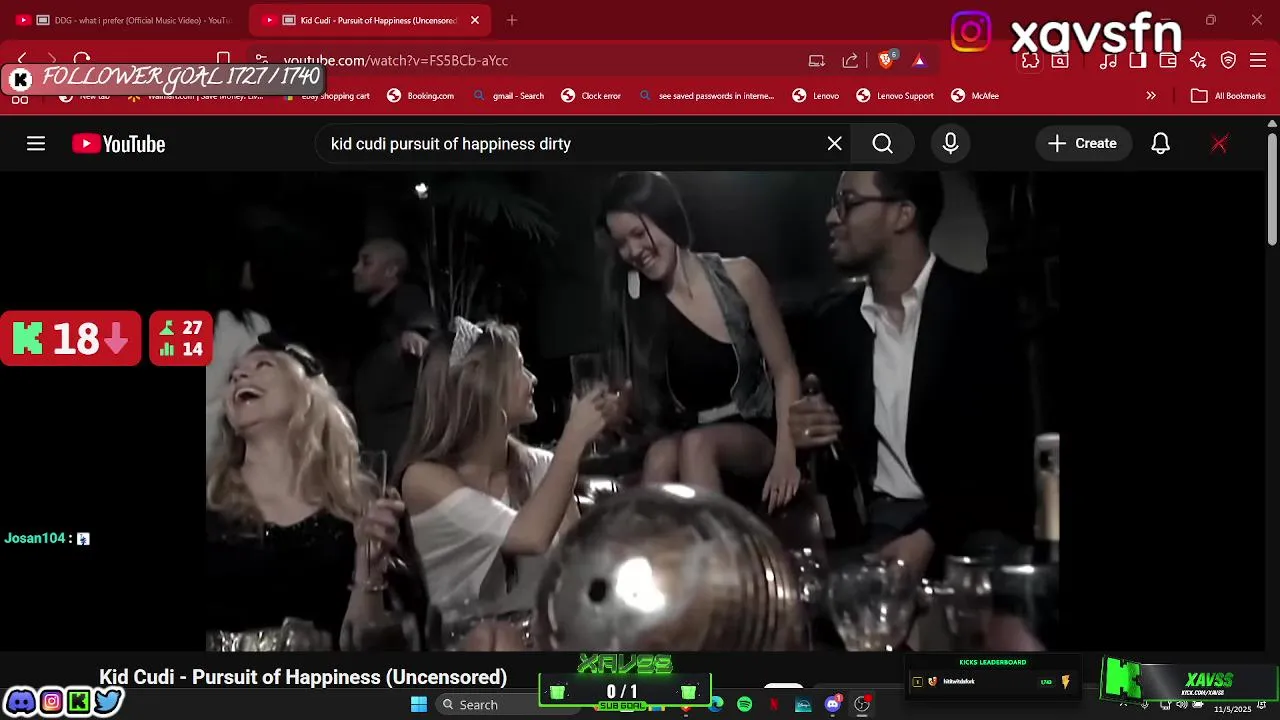Open the media control music note icon
The height and width of the screenshot is (720, 1280).
1108,61
